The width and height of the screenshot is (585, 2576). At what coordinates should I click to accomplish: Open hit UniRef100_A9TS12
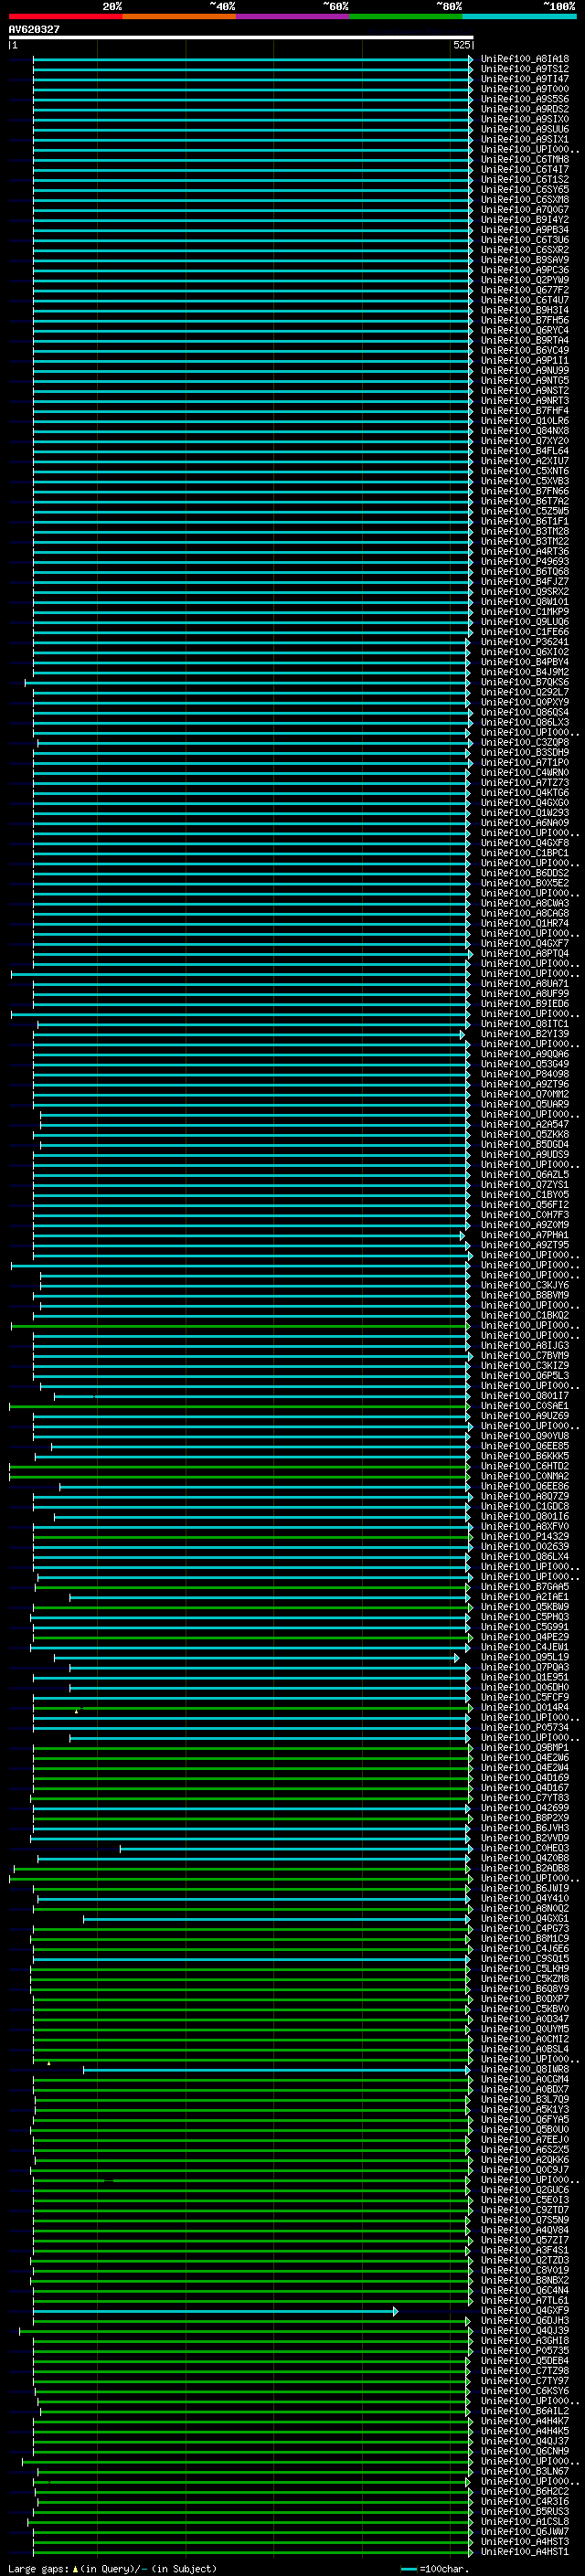click(524, 69)
